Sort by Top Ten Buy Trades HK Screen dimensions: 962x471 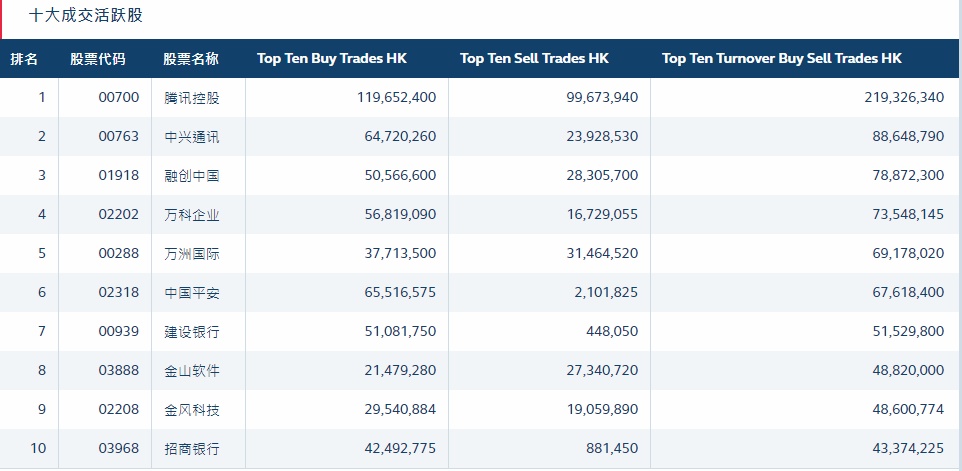tap(332, 59)
